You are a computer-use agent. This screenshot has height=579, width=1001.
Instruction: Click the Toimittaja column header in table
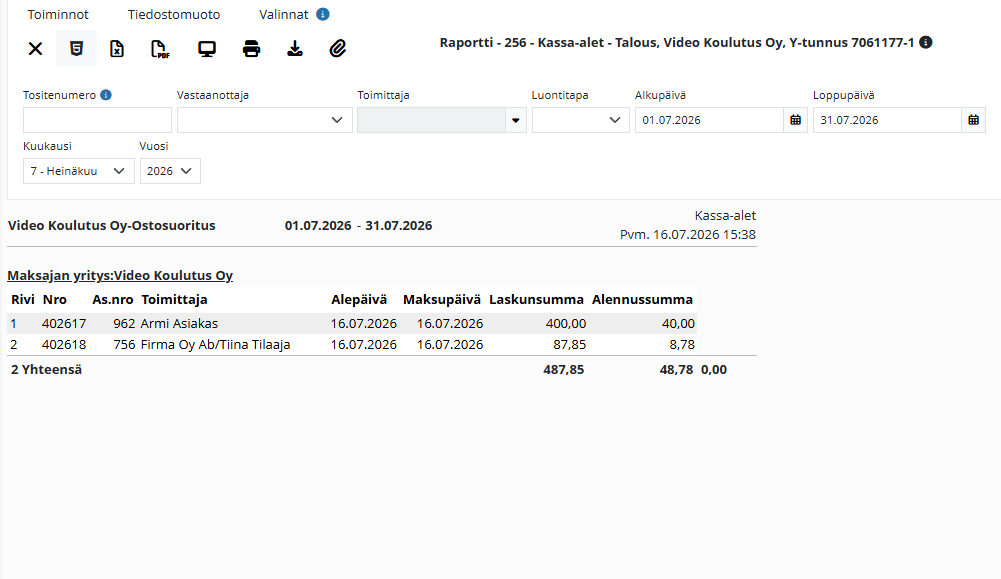174,299
